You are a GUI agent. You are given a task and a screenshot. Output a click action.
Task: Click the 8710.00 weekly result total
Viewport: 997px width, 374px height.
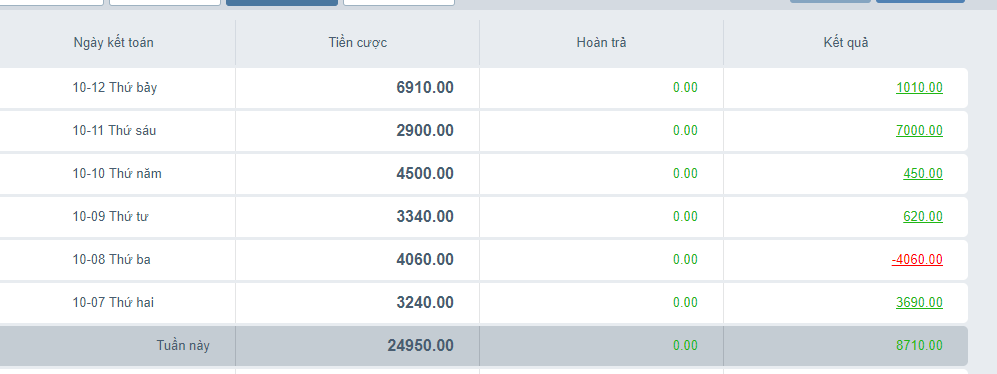point(919,345)
